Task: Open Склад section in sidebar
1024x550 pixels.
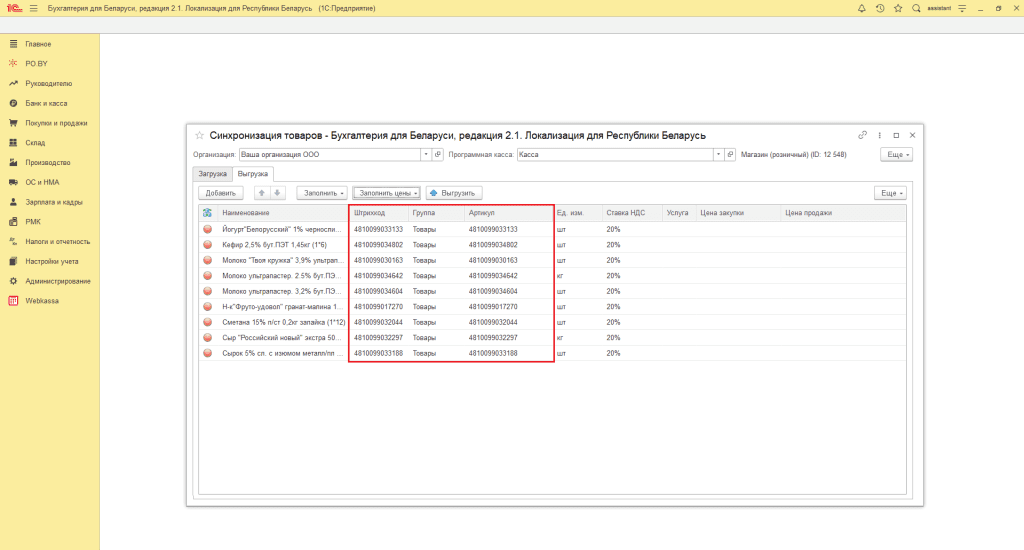Action: (x=35, y=142)
